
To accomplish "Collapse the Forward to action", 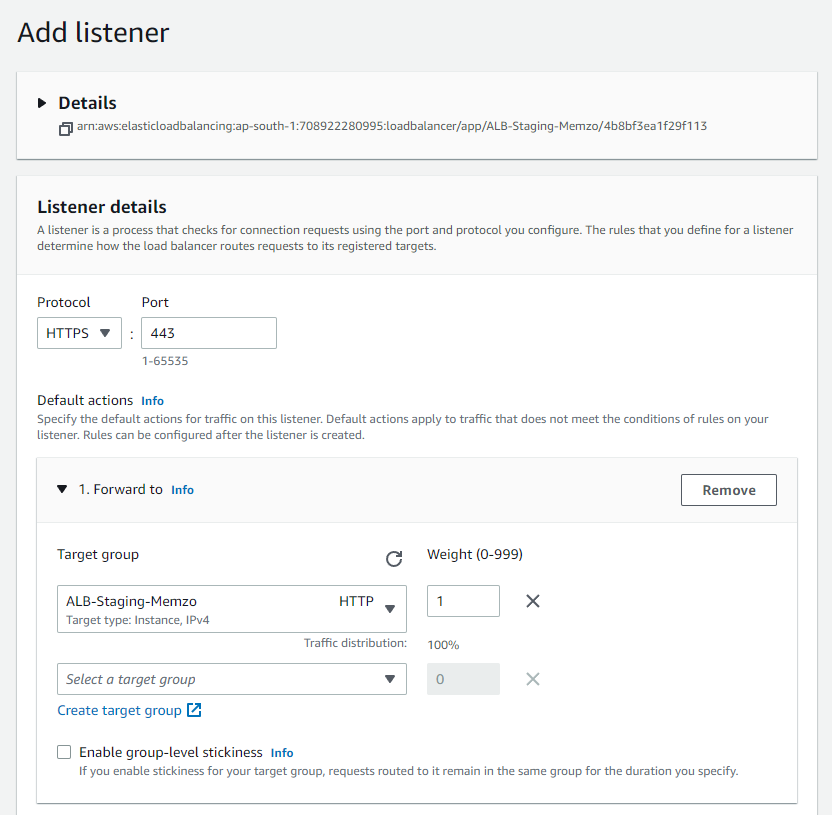I will pyautogui.click(x=62, y=490).
